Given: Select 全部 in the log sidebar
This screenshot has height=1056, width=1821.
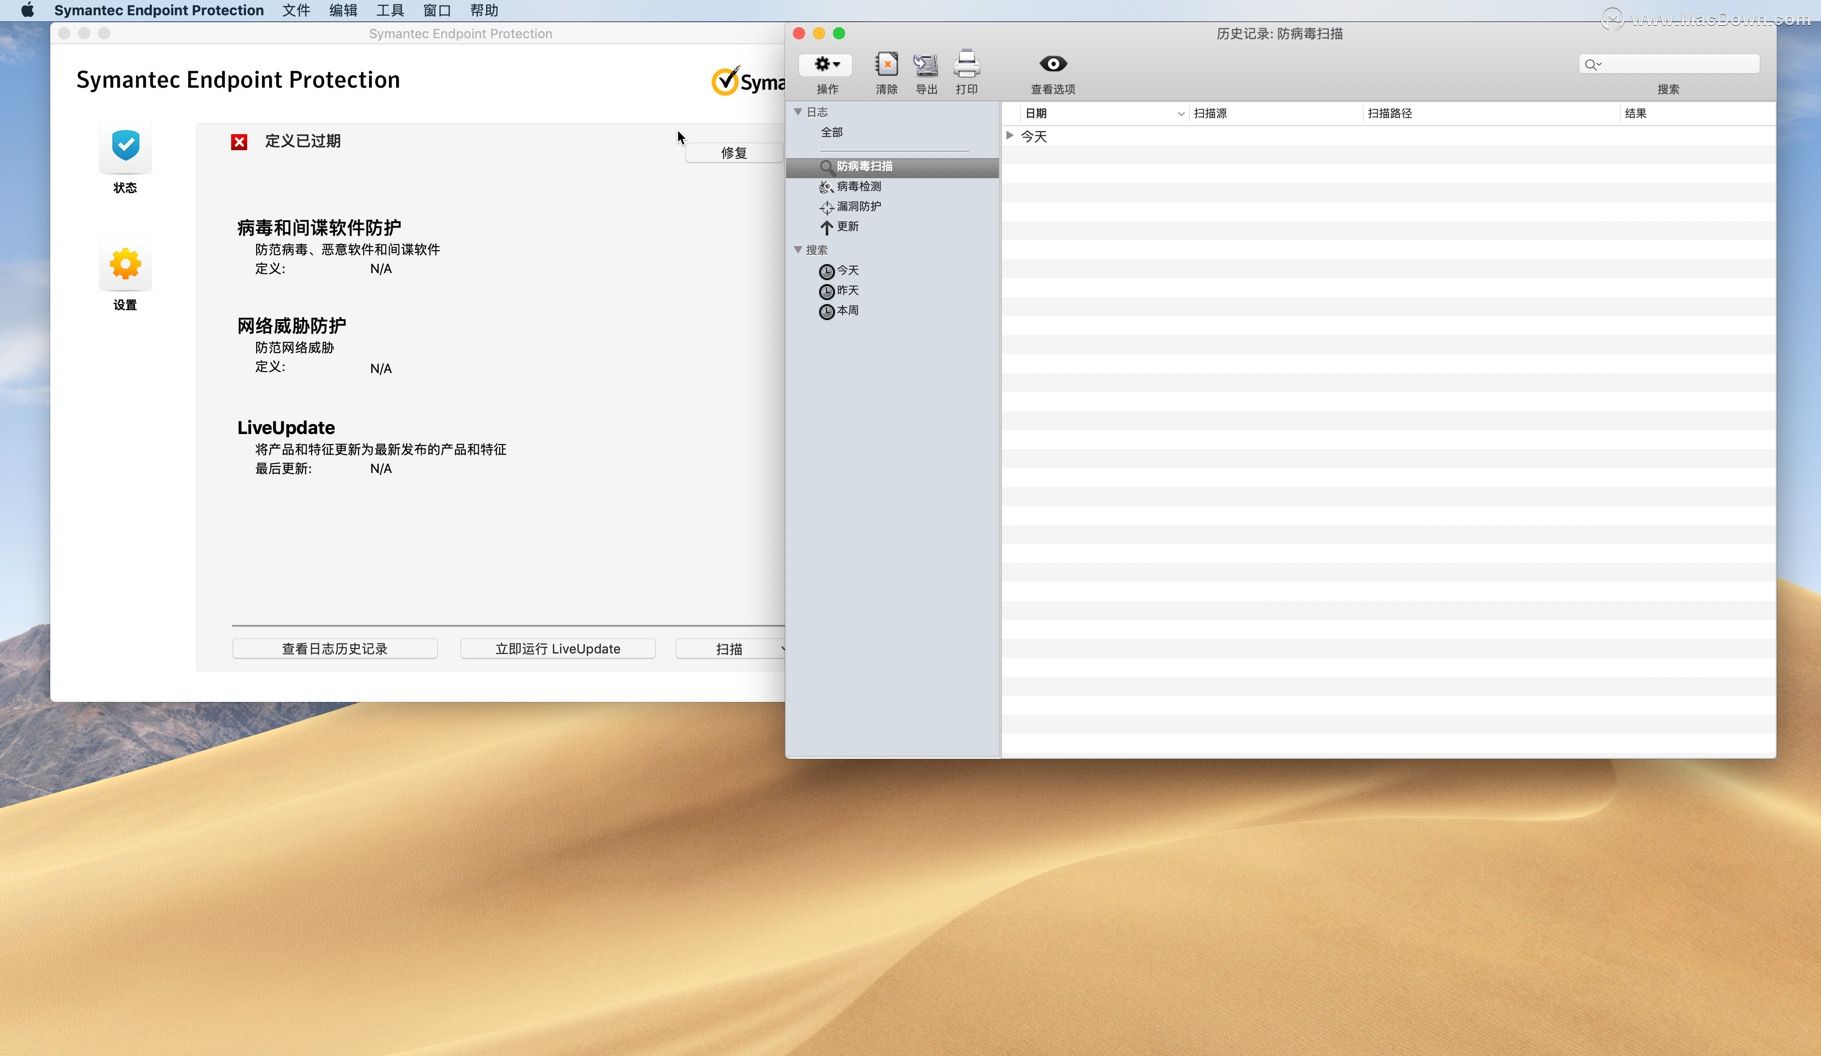Looking at the screenshot, I should click(x=832, y=132).
